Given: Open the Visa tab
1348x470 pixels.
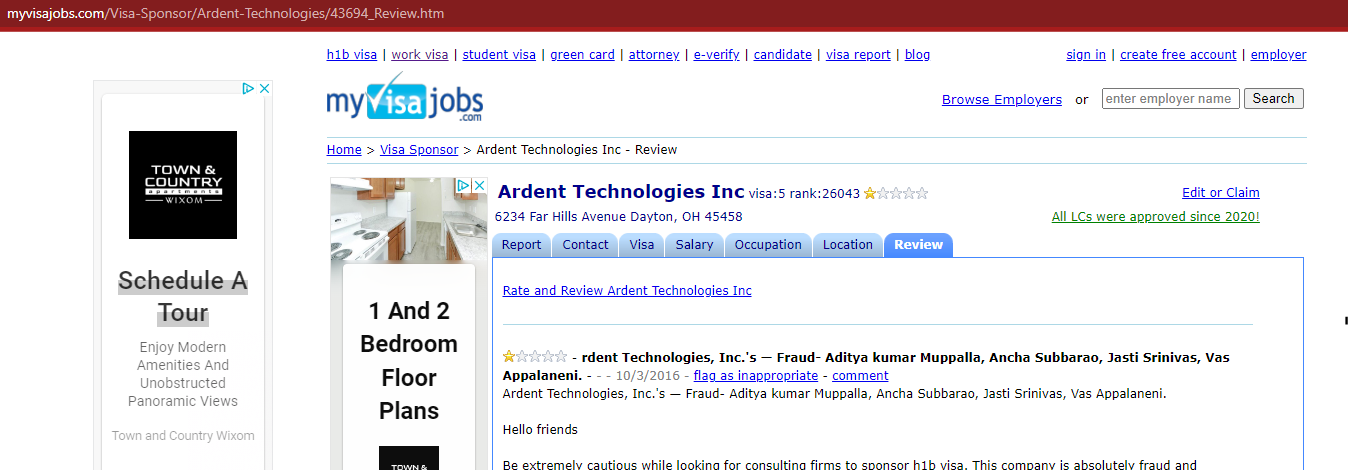Looking at the screenshot, I should (641, 245).
